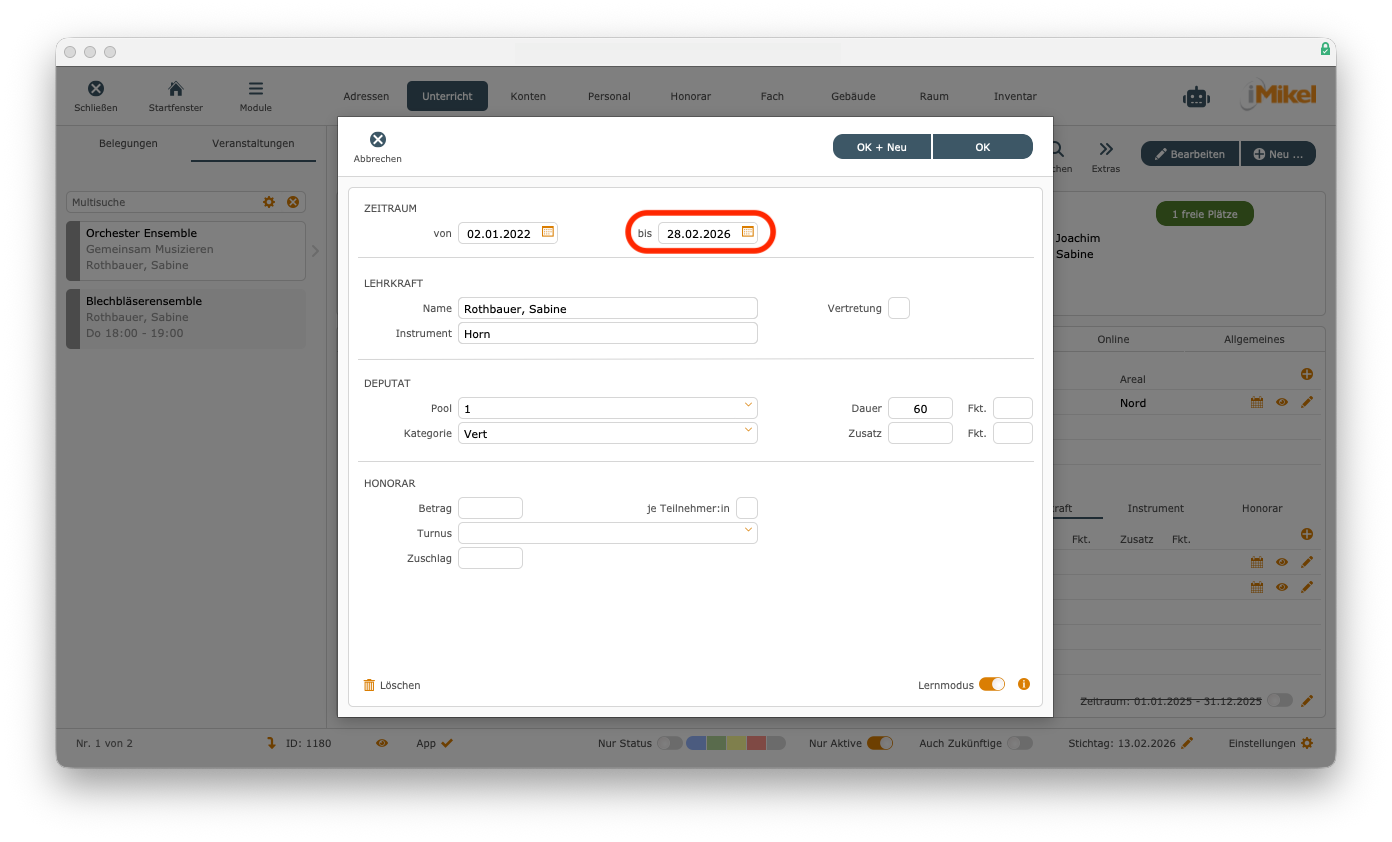Select the Belegungen tab
Screen dimensions: 1392x842
click(x=128, y=143)
